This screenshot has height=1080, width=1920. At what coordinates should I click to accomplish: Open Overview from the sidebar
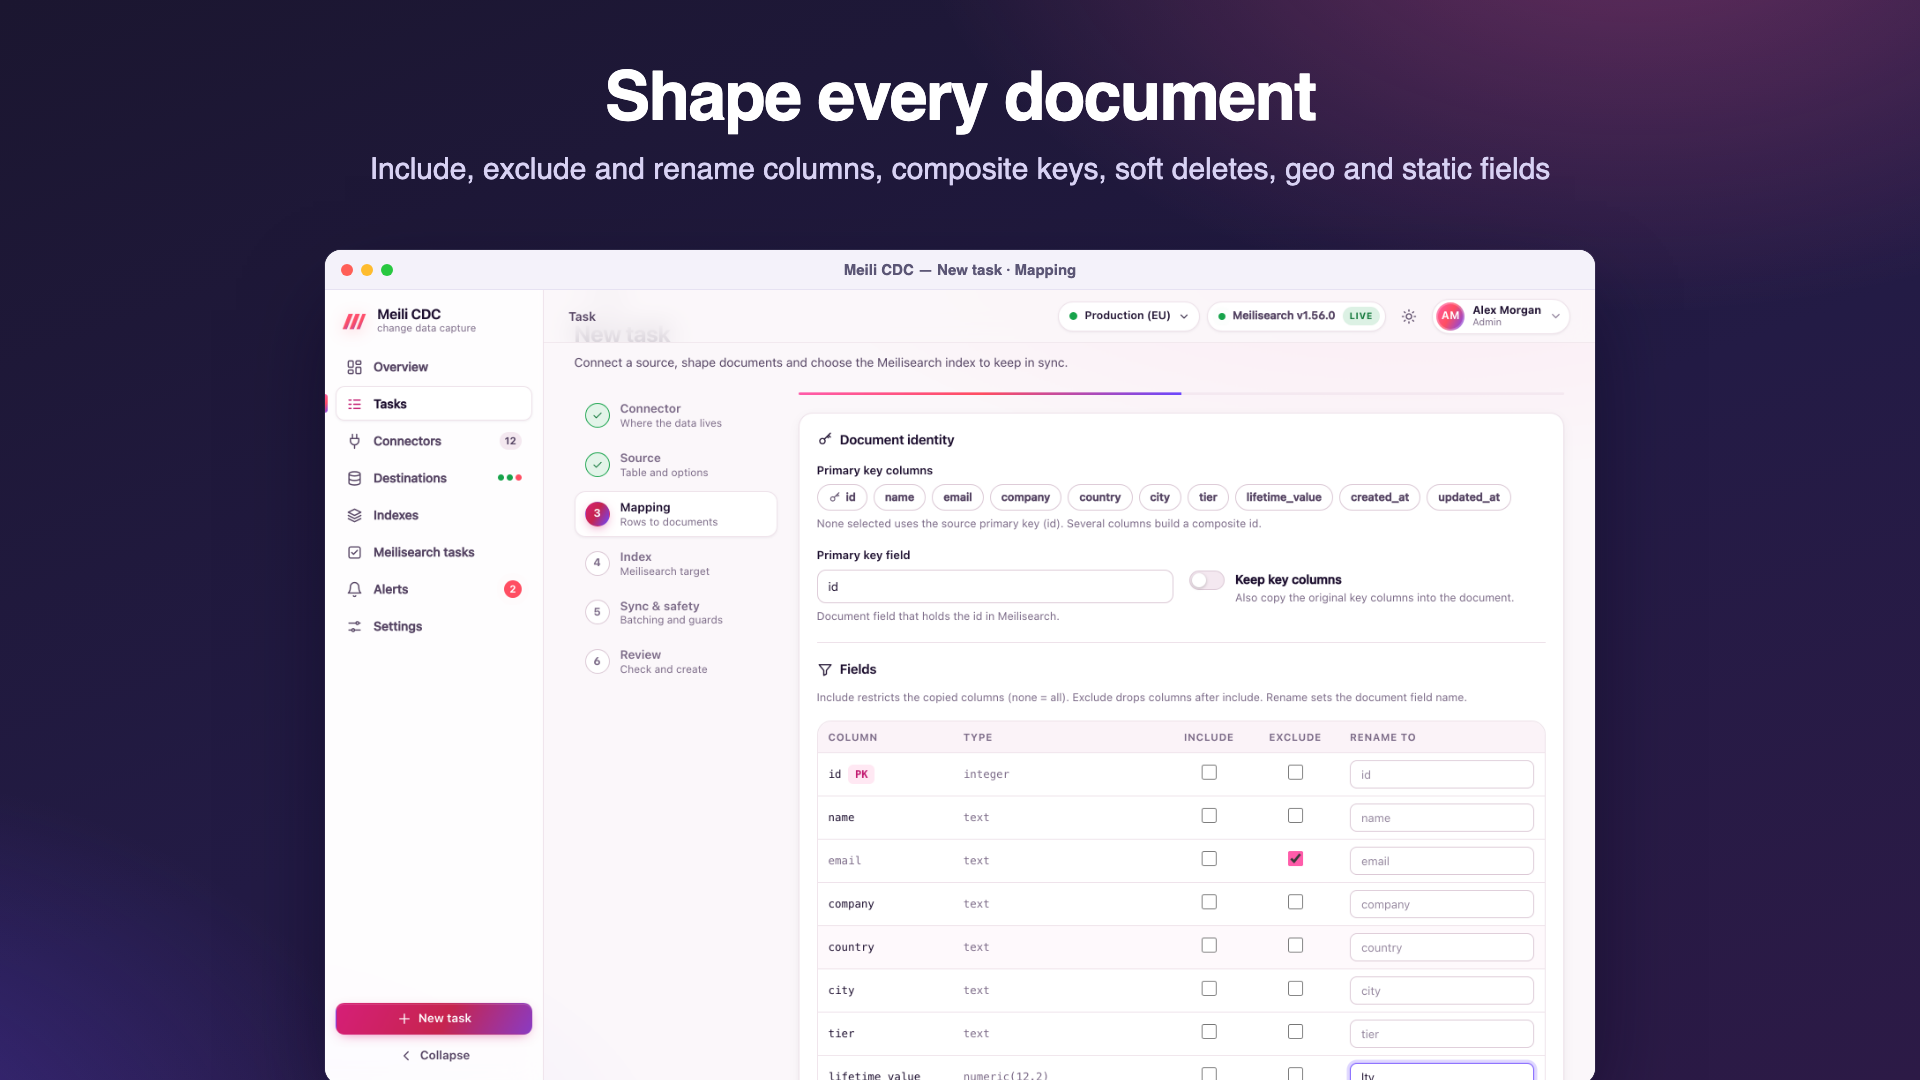point(433,367)
